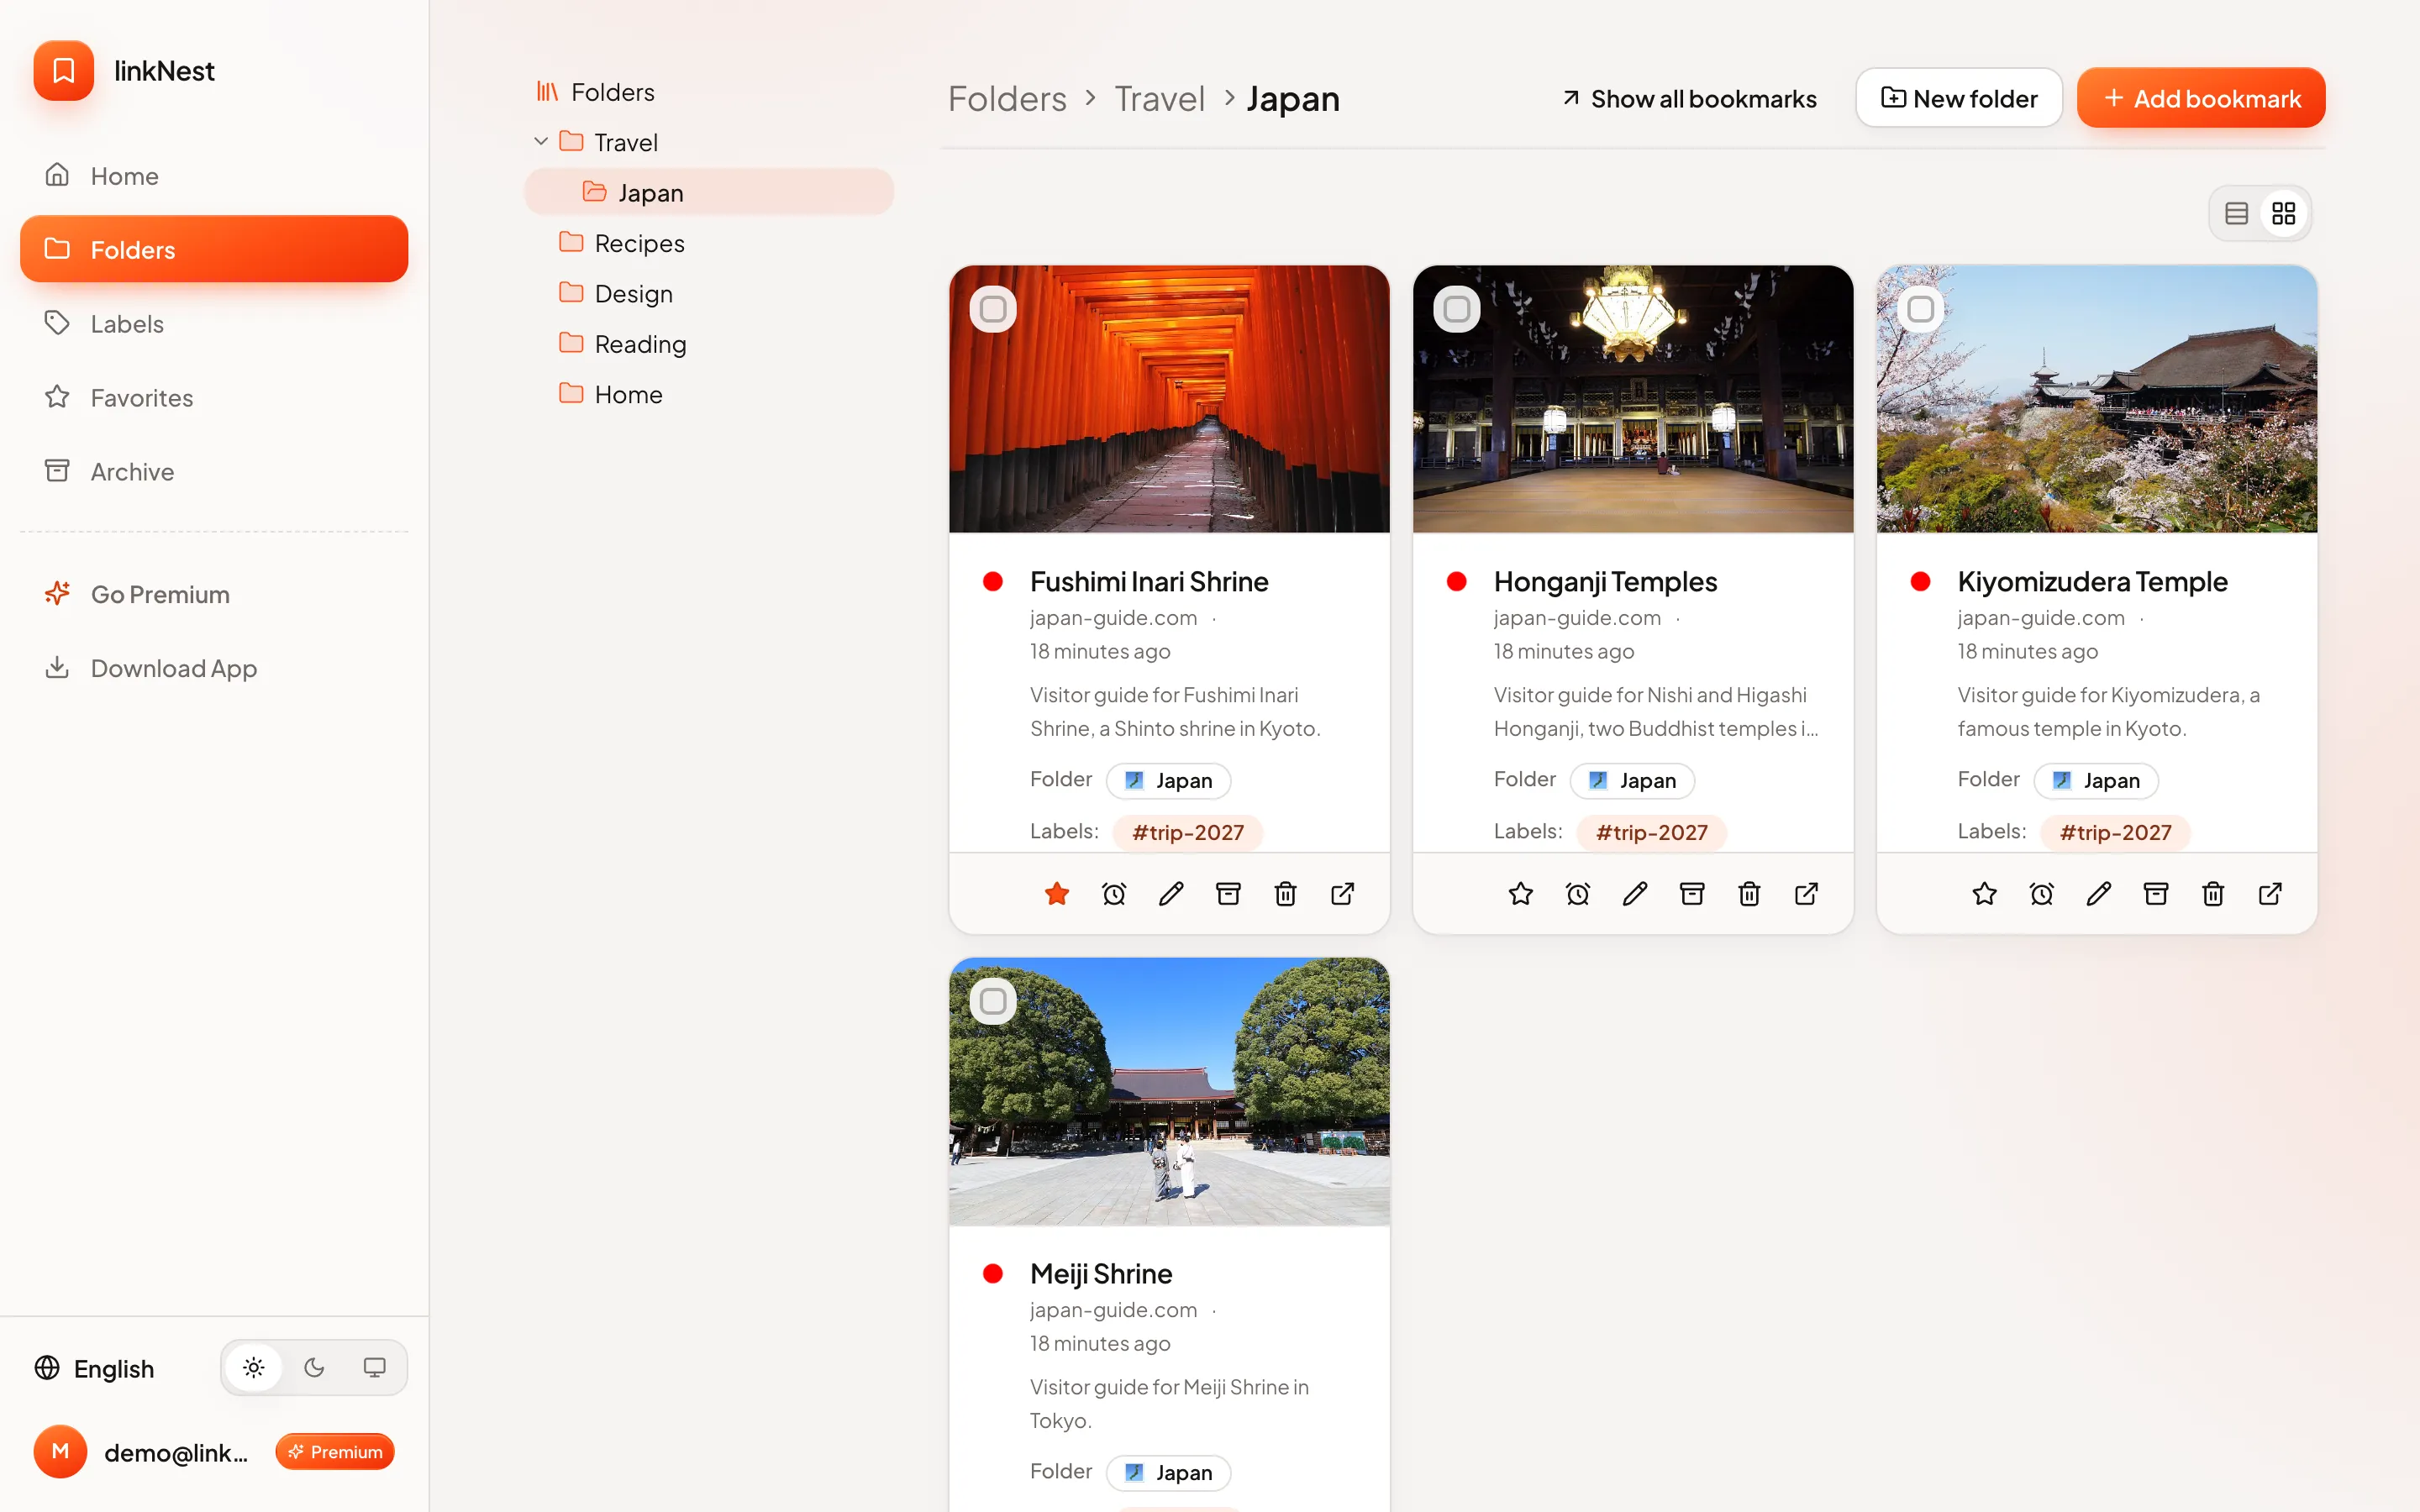
Task: Switch to grid view layout
Action: point(2284,213)
